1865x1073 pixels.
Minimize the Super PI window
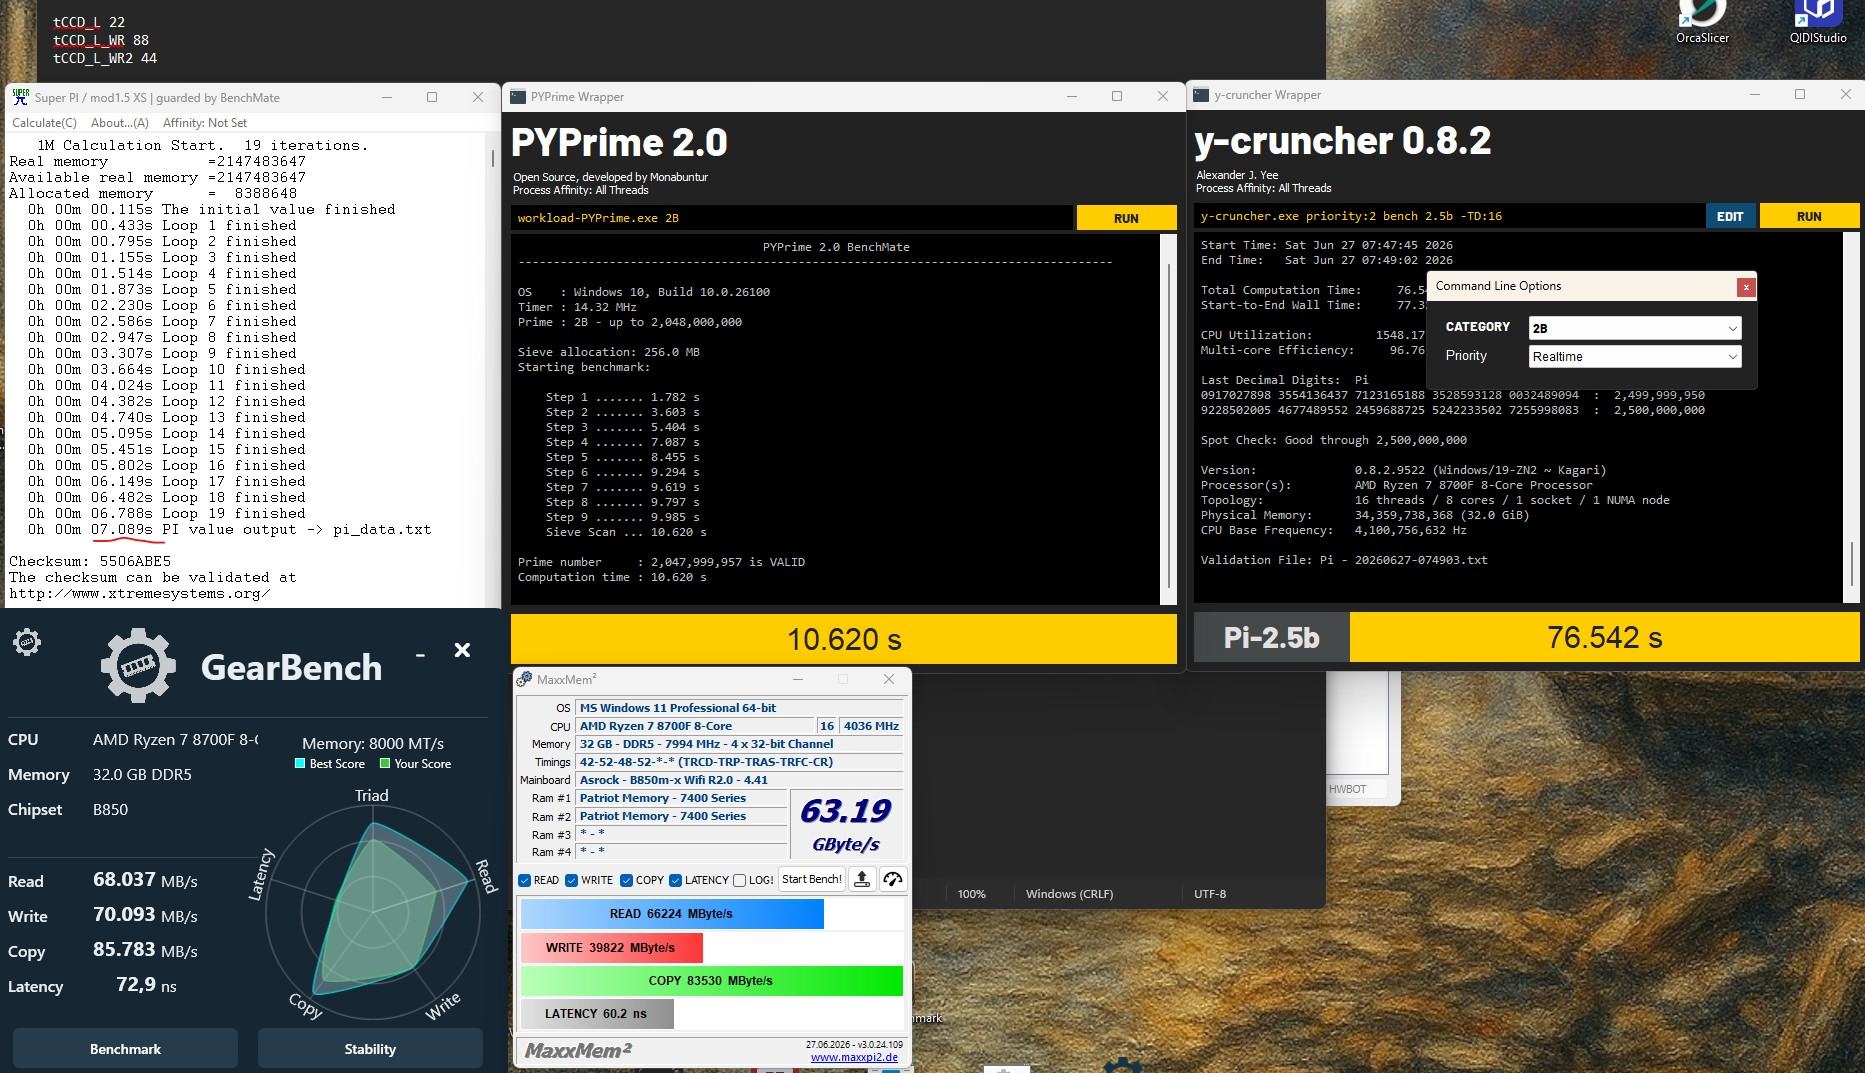[387, 97]
